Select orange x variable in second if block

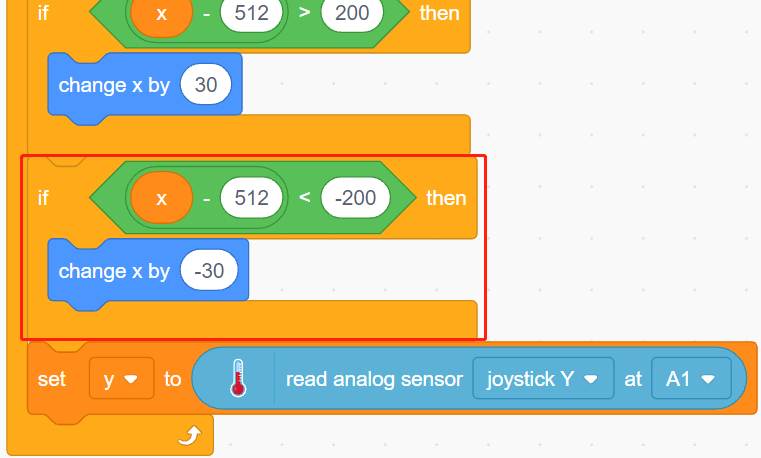click(162, 197)
